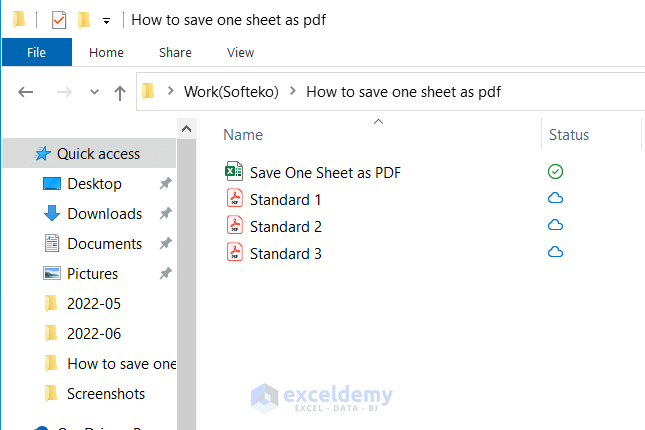The height and width of the screenshot is (430, 645).
Task: Click the cloud status icon for Standard 2
Action: coord(555,226)
